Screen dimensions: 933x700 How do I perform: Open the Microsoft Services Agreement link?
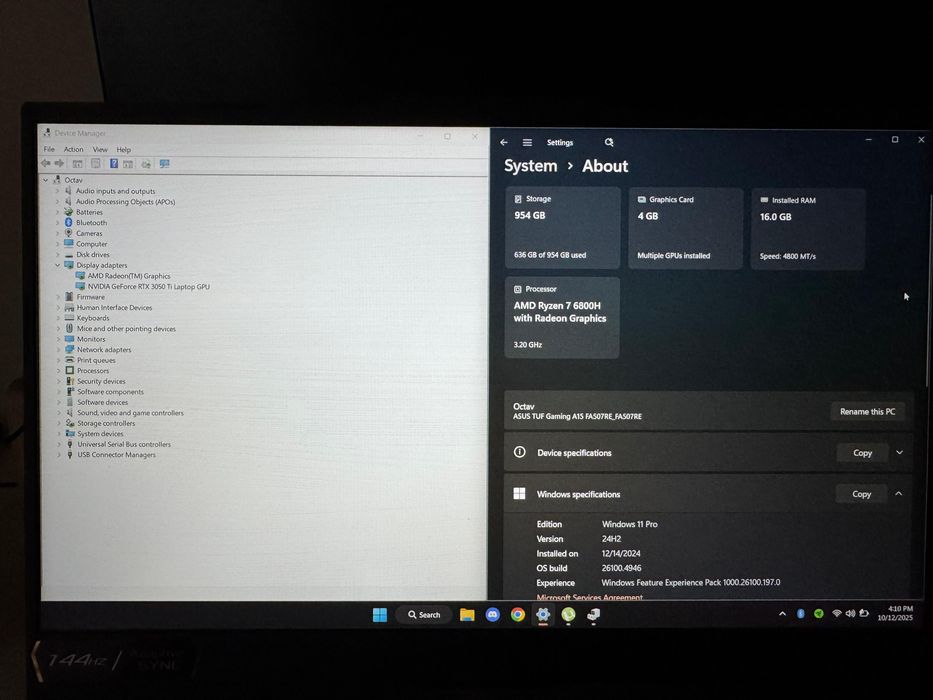[x=590, y=597]
